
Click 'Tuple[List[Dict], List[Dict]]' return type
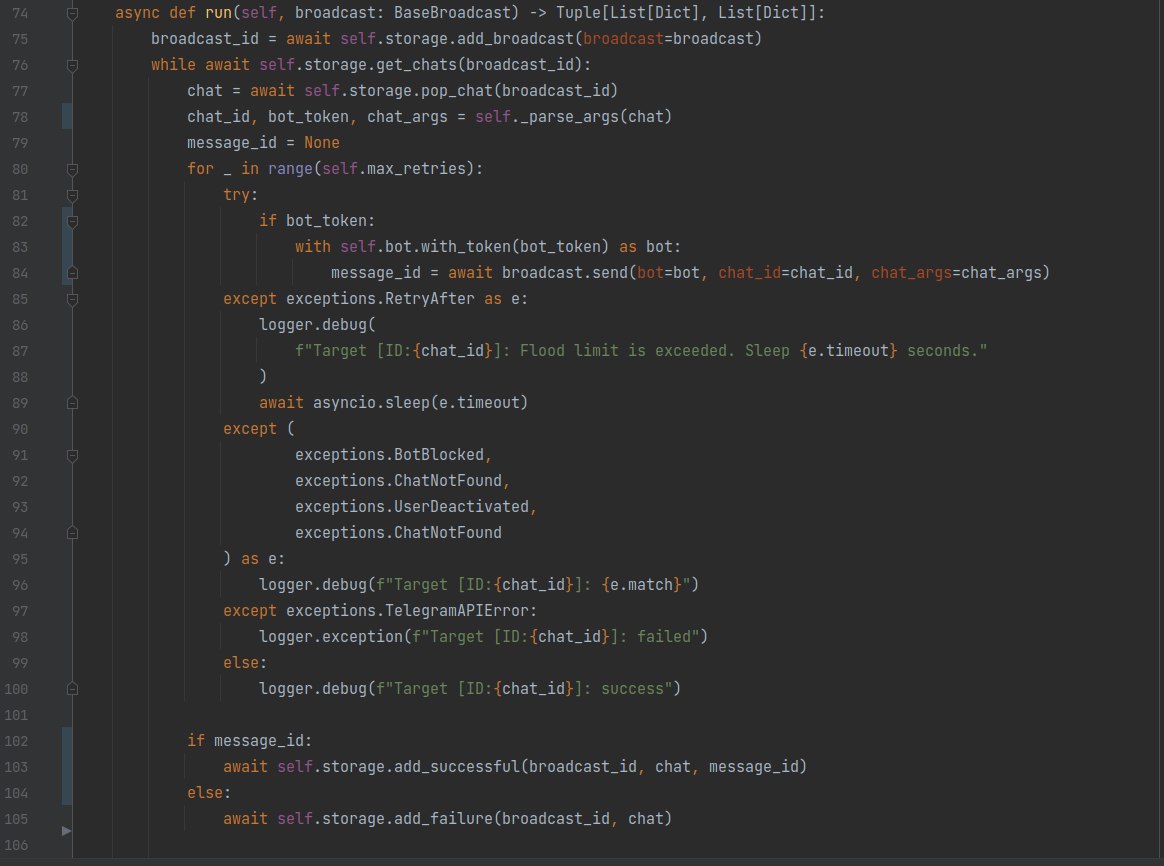pos(686,13)
